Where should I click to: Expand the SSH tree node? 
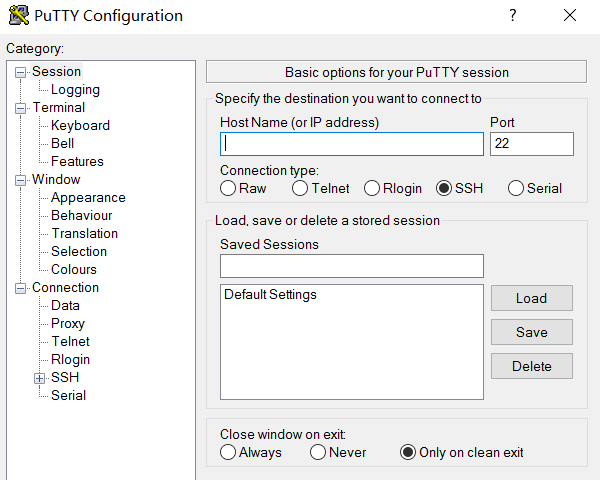(39, 378)
